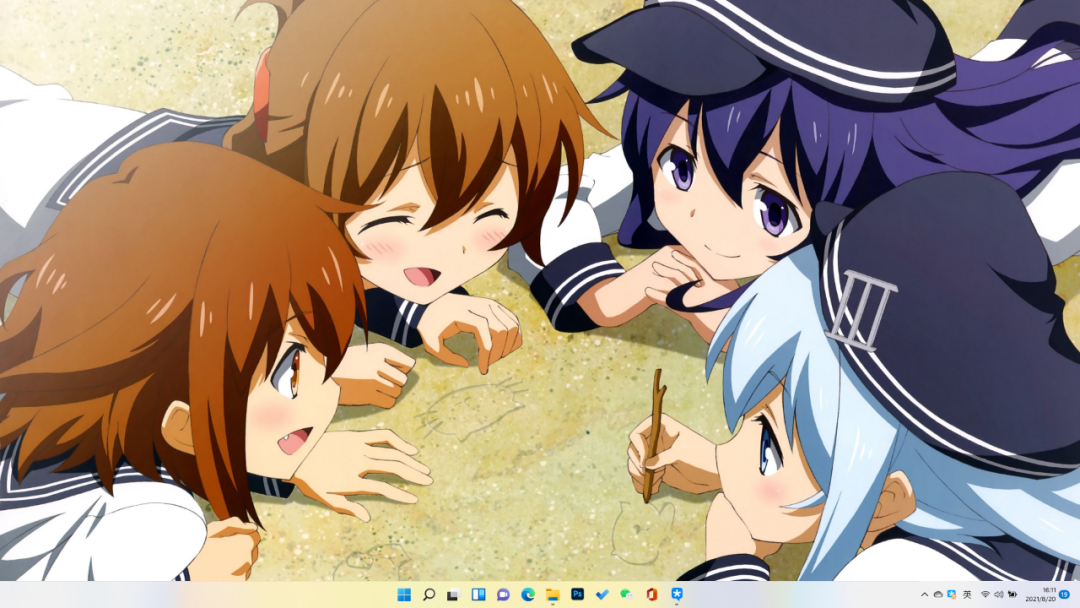Image resolution: width=1080 pixels, height=608 pixels.
Task: Show hidden system tray icons
Action: click(924, 594)
